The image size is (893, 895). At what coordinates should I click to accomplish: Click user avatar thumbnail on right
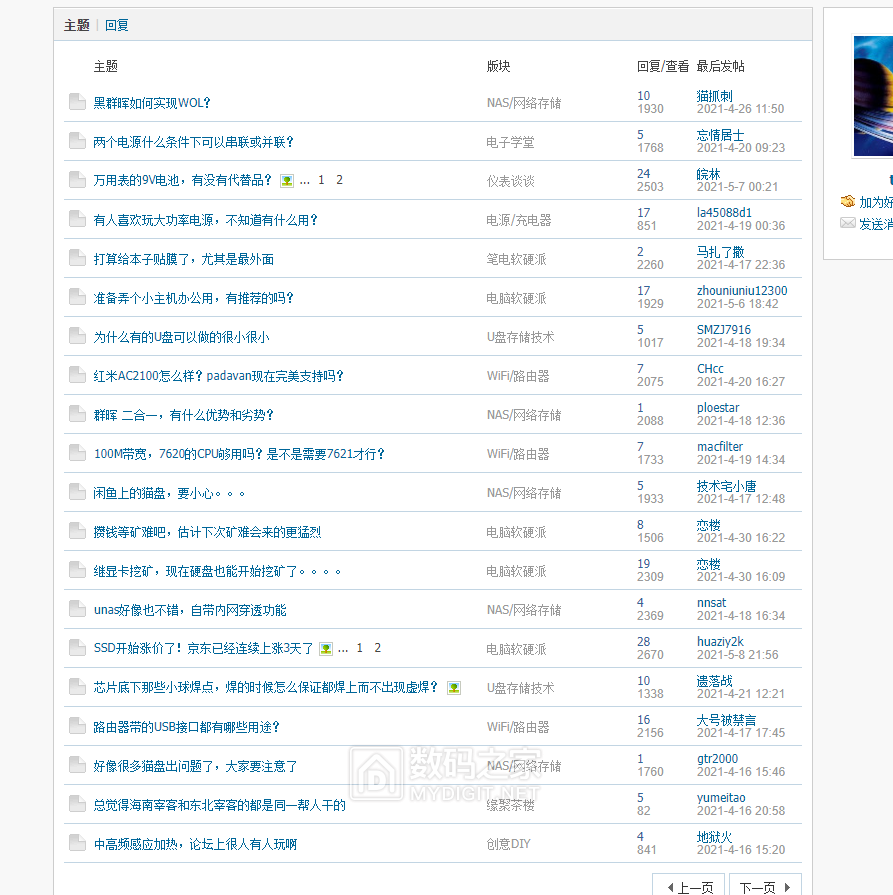[x=872, y=97]
